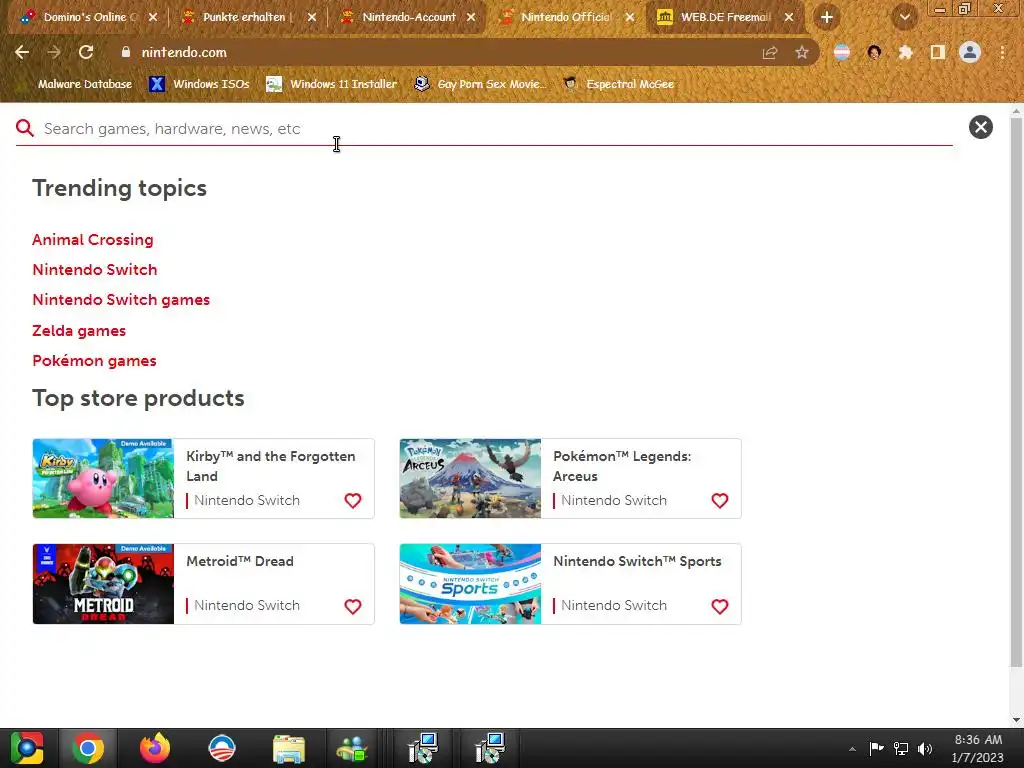Go forward with the forward arrow
This screenshot has width=1024, height=768.
(54, 52)
